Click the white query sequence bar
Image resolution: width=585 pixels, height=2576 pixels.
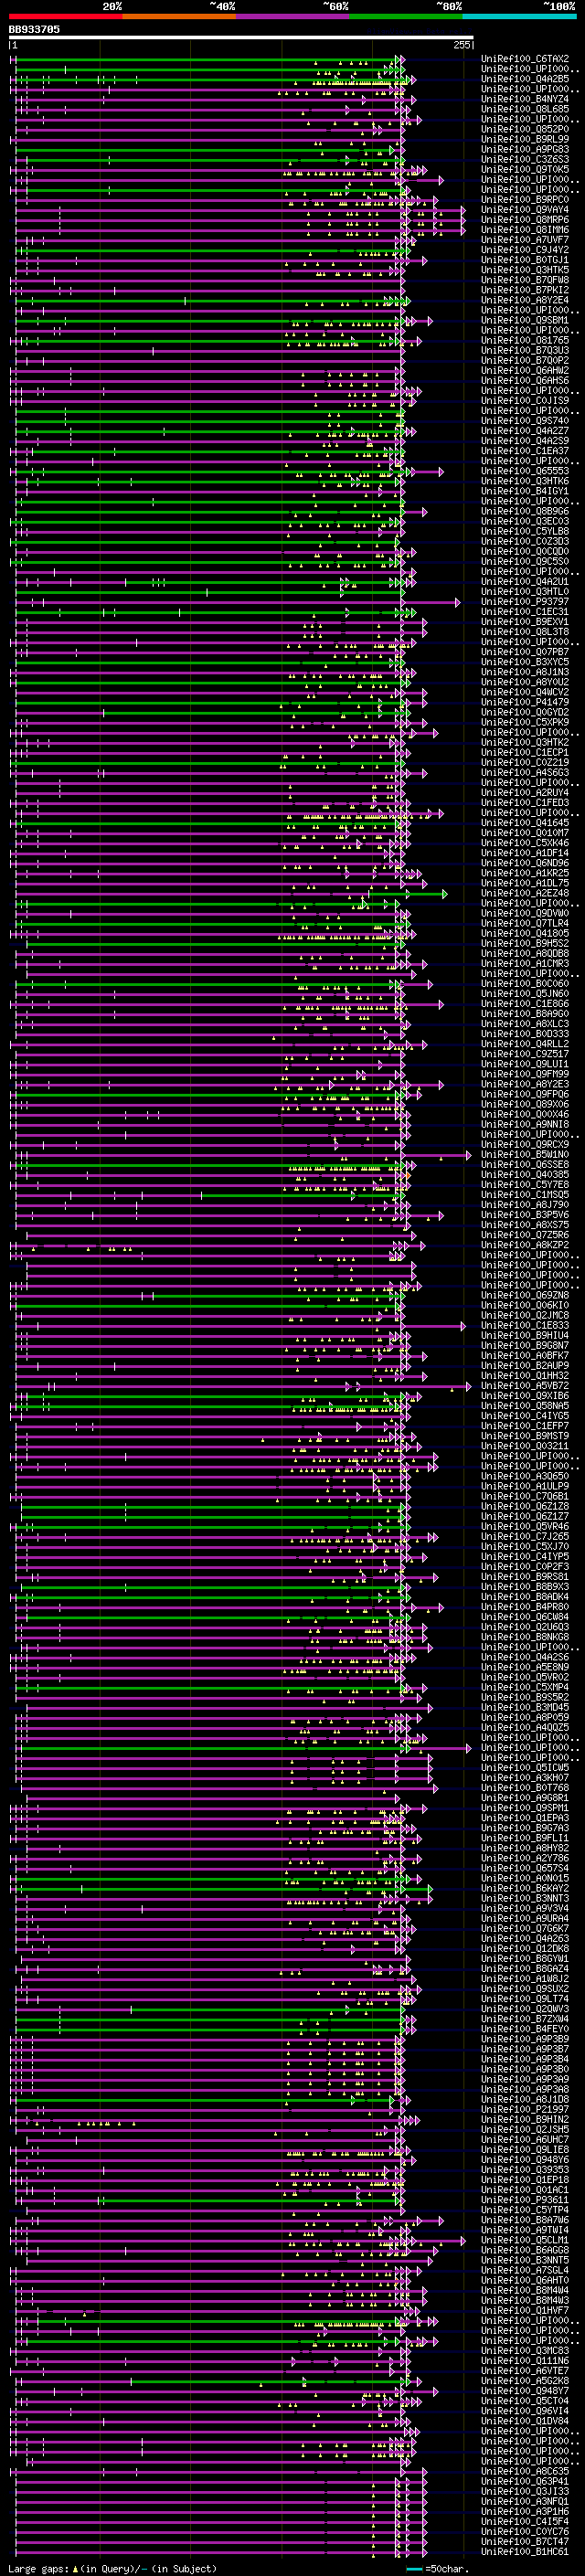coord(241,38)
